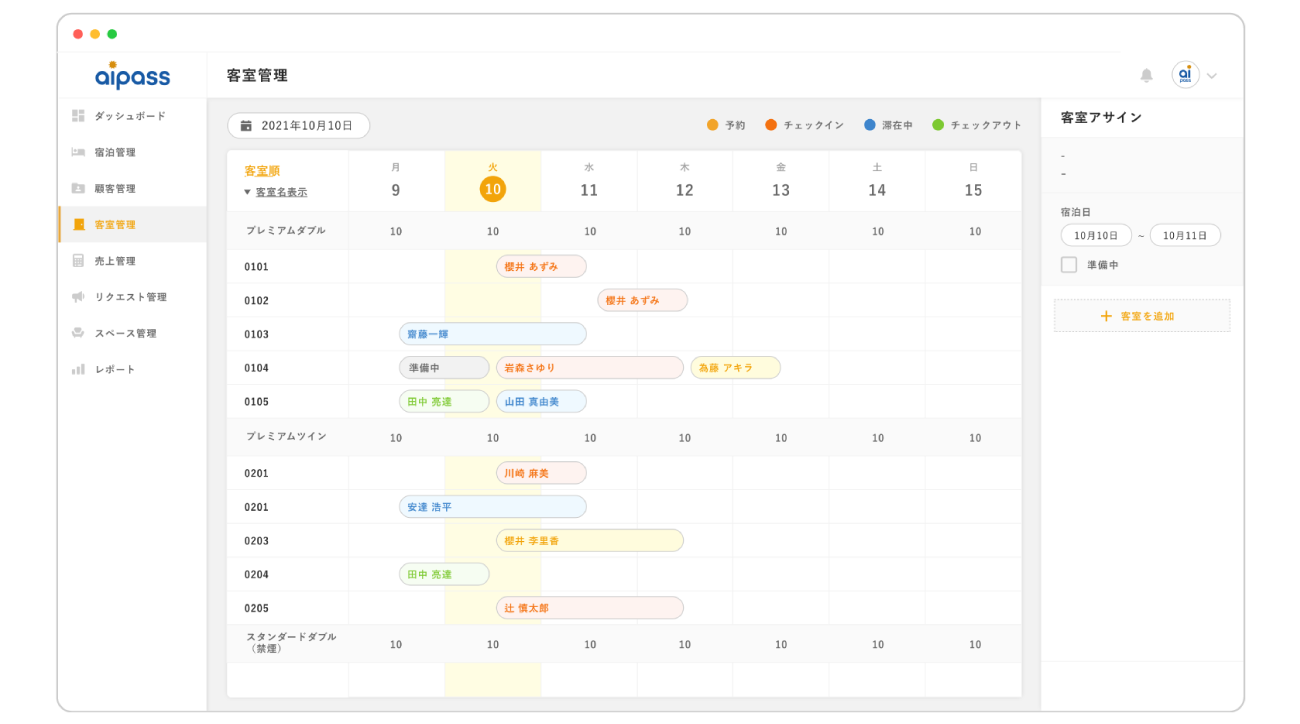This screenshot has width=1300, height=724.
Task: Click the 客室順 sort link
Action: [262, 171]
